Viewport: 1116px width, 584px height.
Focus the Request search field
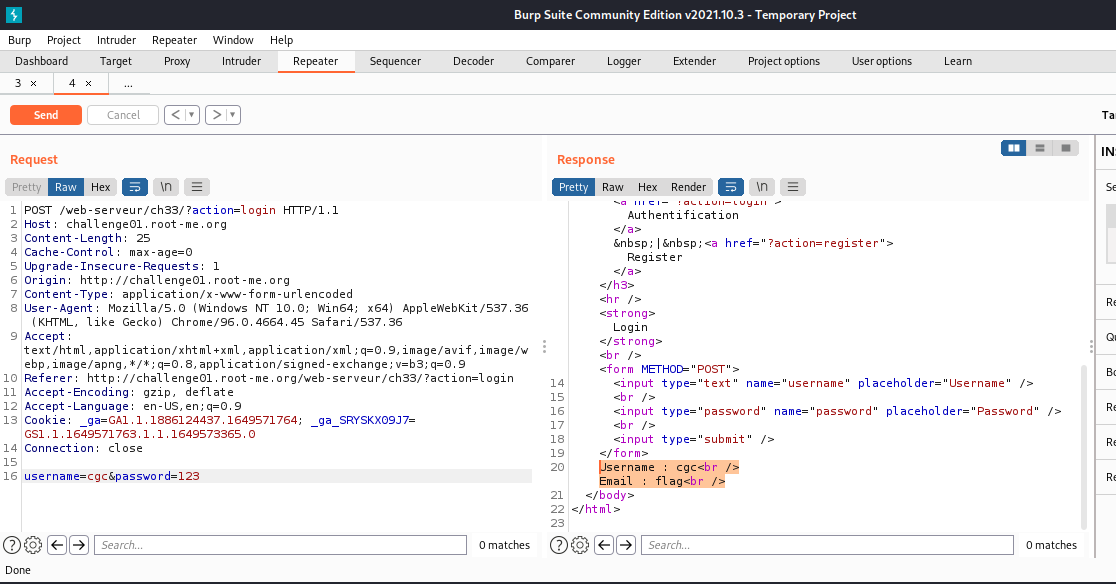pyautogui.click(x=280, y=545)
